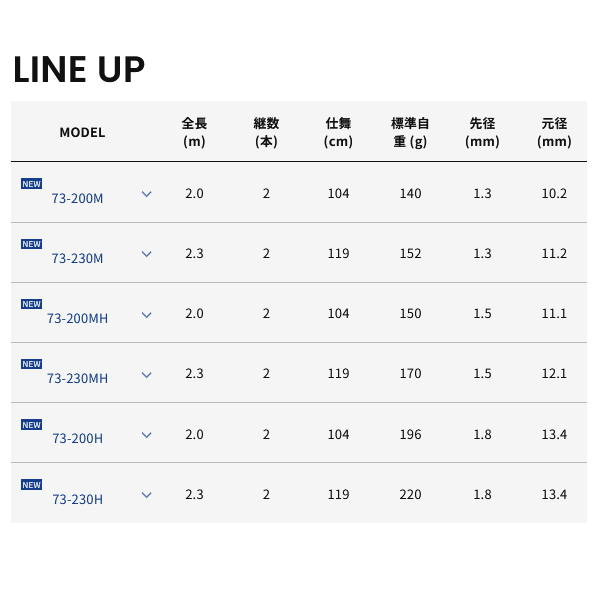This screenshot has height=600, width=600.
Task: Open the 73-230H model link
Action: pos(77,498)
